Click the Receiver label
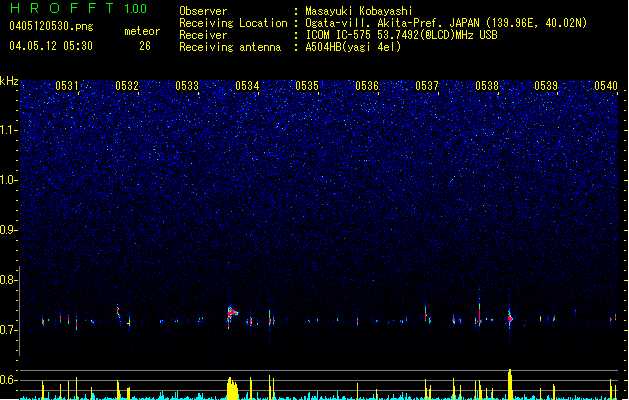629x400 pixels. 203,35
